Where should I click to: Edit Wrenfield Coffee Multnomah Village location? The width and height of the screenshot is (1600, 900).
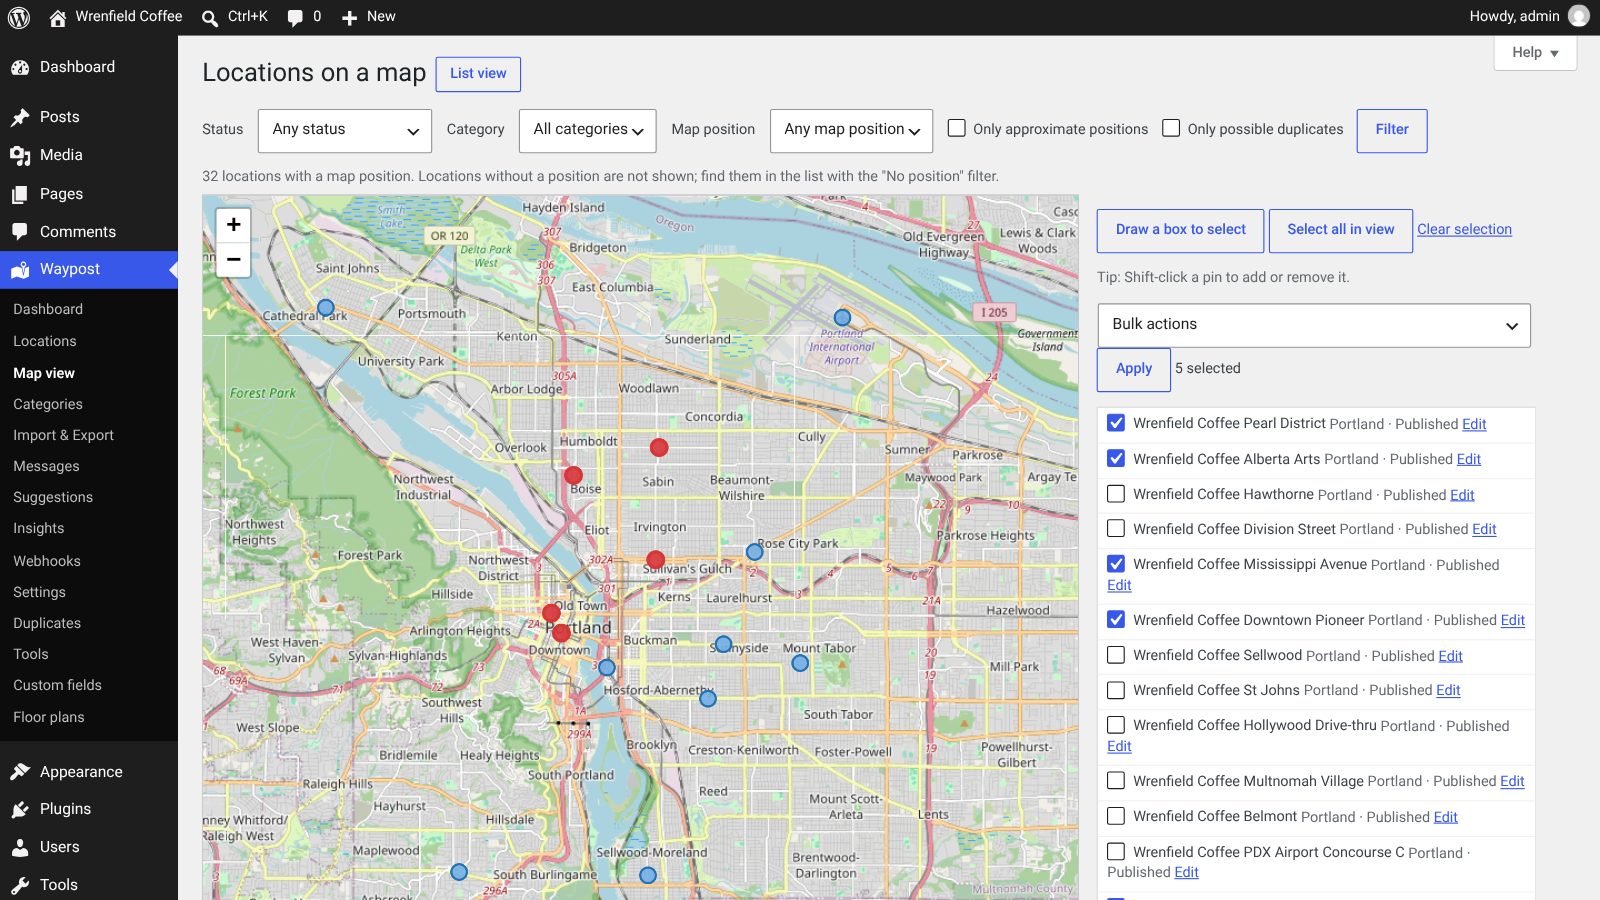(1512, 781)
